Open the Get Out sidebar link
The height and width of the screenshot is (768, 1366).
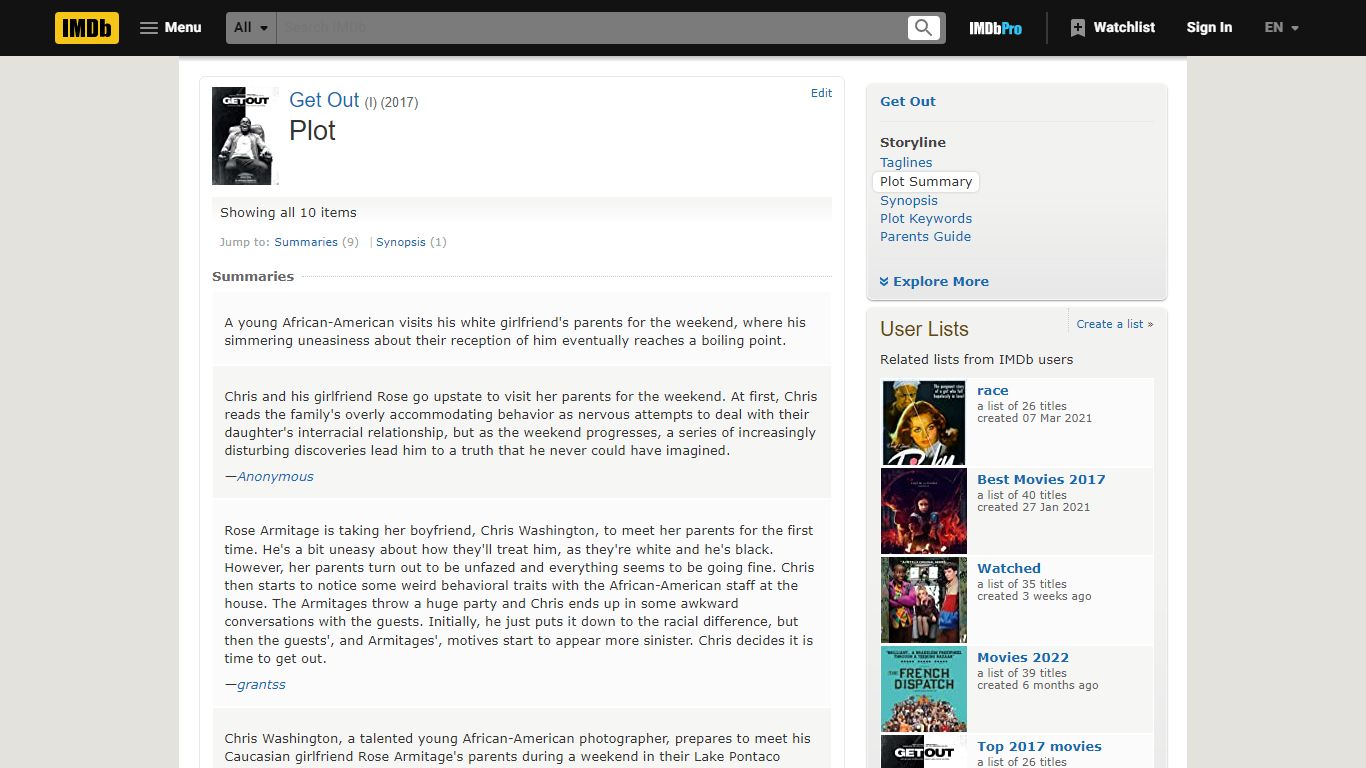click(908, 101)
